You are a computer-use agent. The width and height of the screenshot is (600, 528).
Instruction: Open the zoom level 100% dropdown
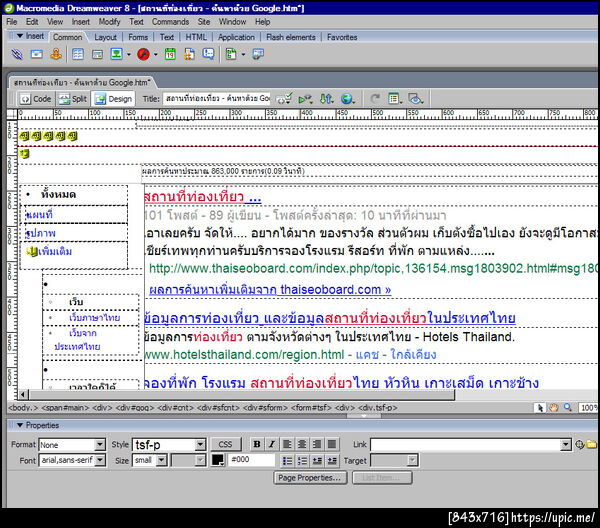[589, 408]
